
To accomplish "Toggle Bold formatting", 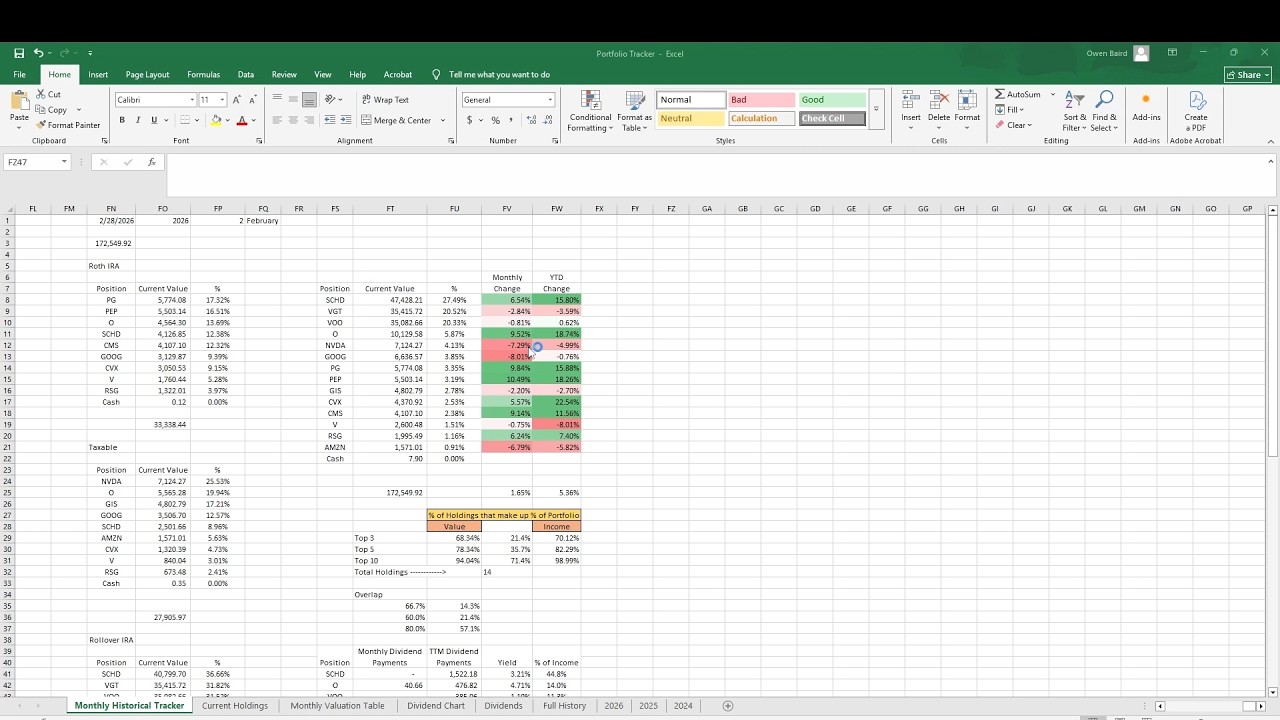I will point(122,120).
